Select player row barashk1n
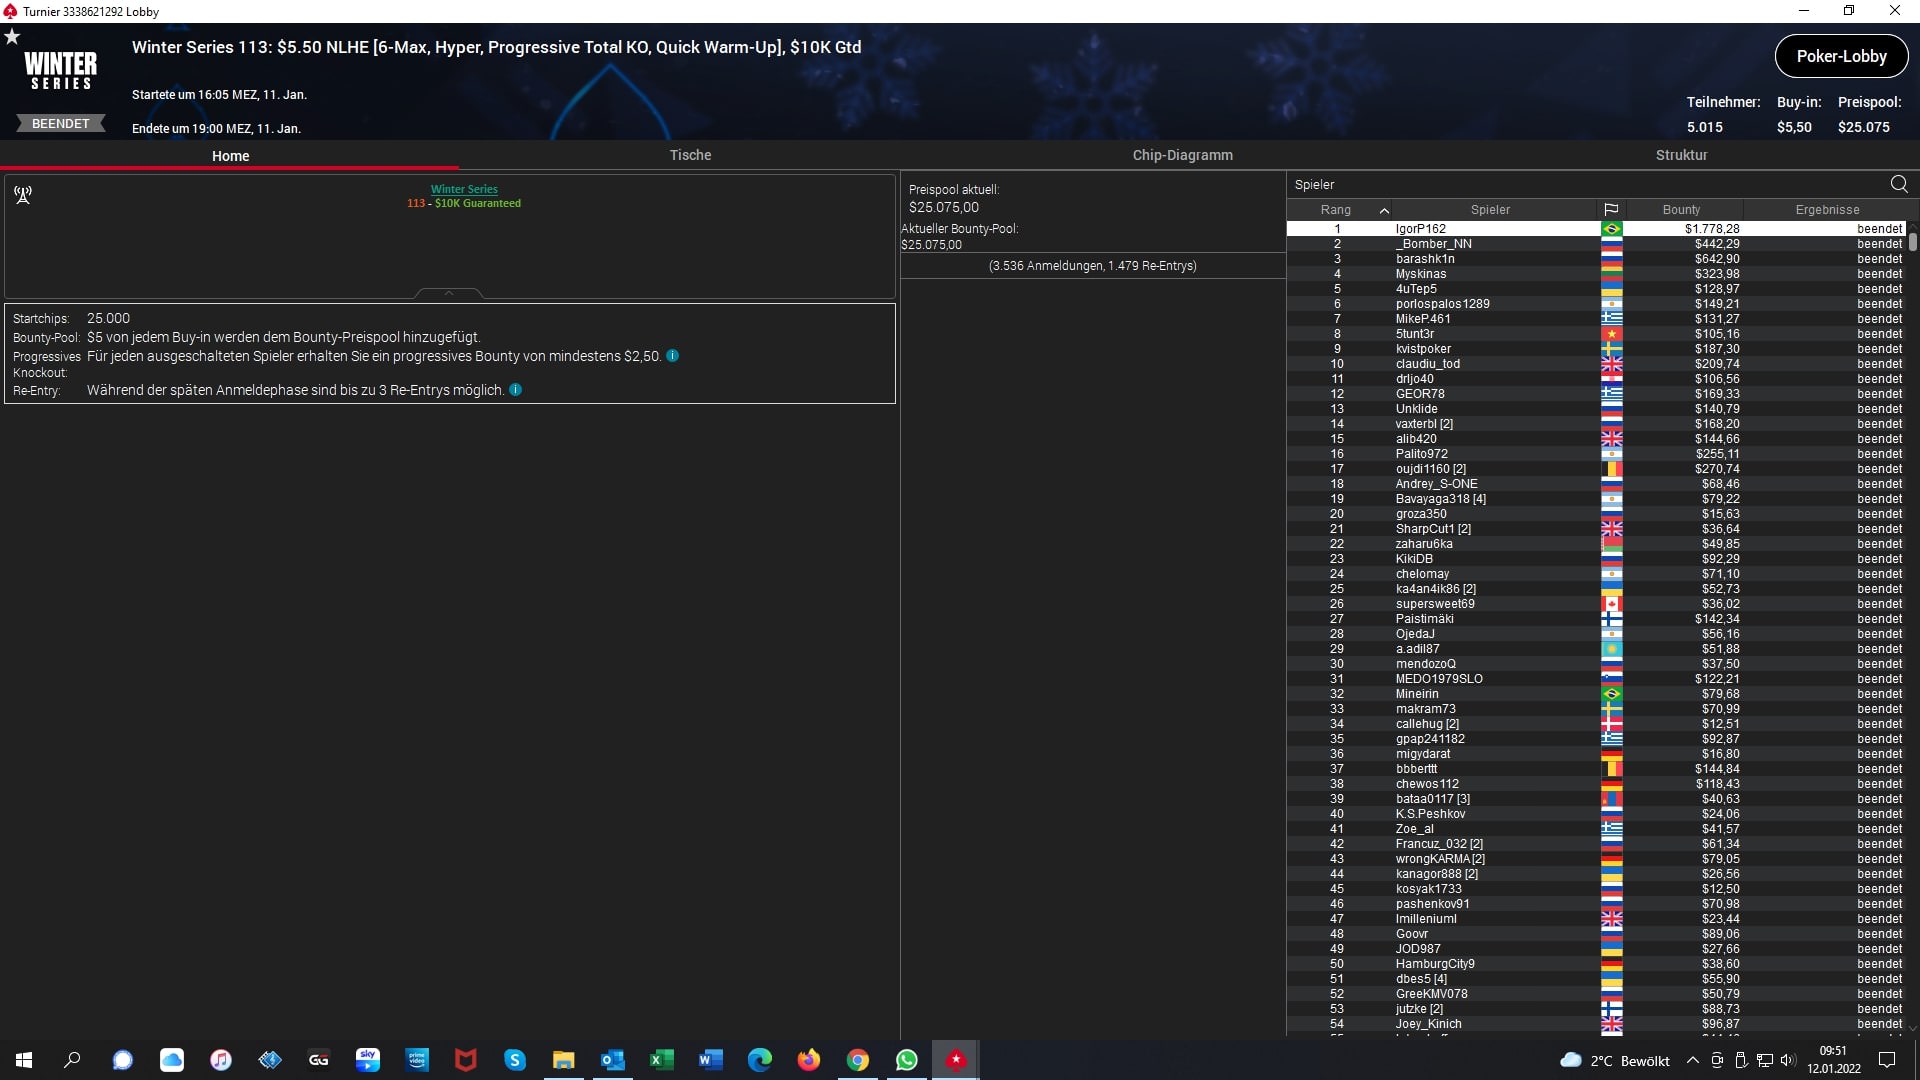This screenshot has width=1920, height=1080. click(x=1425, y=259)
